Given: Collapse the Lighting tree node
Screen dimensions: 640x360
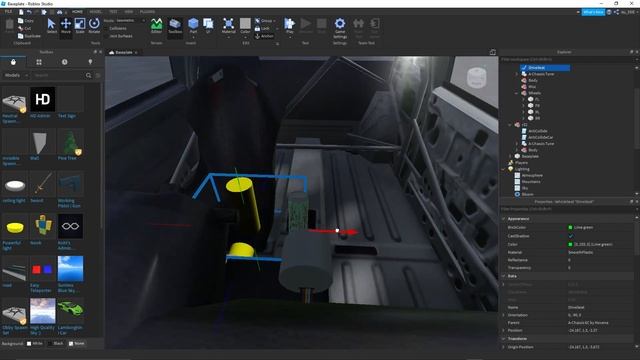Looking at the screenshot, I should tap(503, 169).
